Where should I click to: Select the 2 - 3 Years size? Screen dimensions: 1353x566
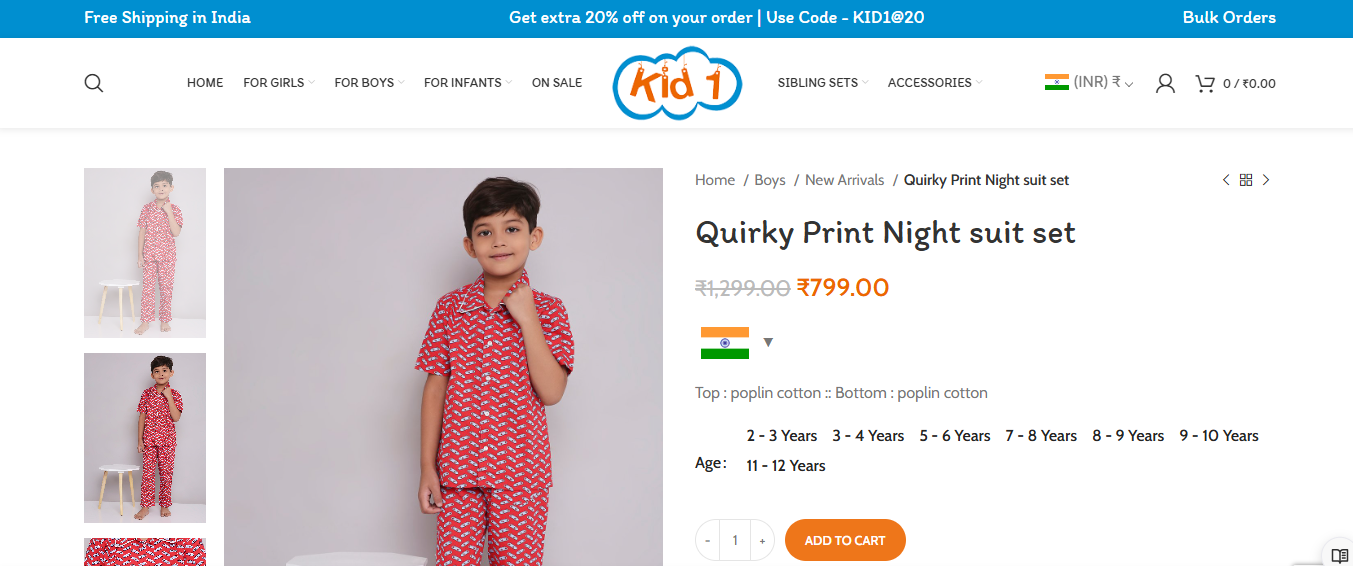[x=782, y=436]
